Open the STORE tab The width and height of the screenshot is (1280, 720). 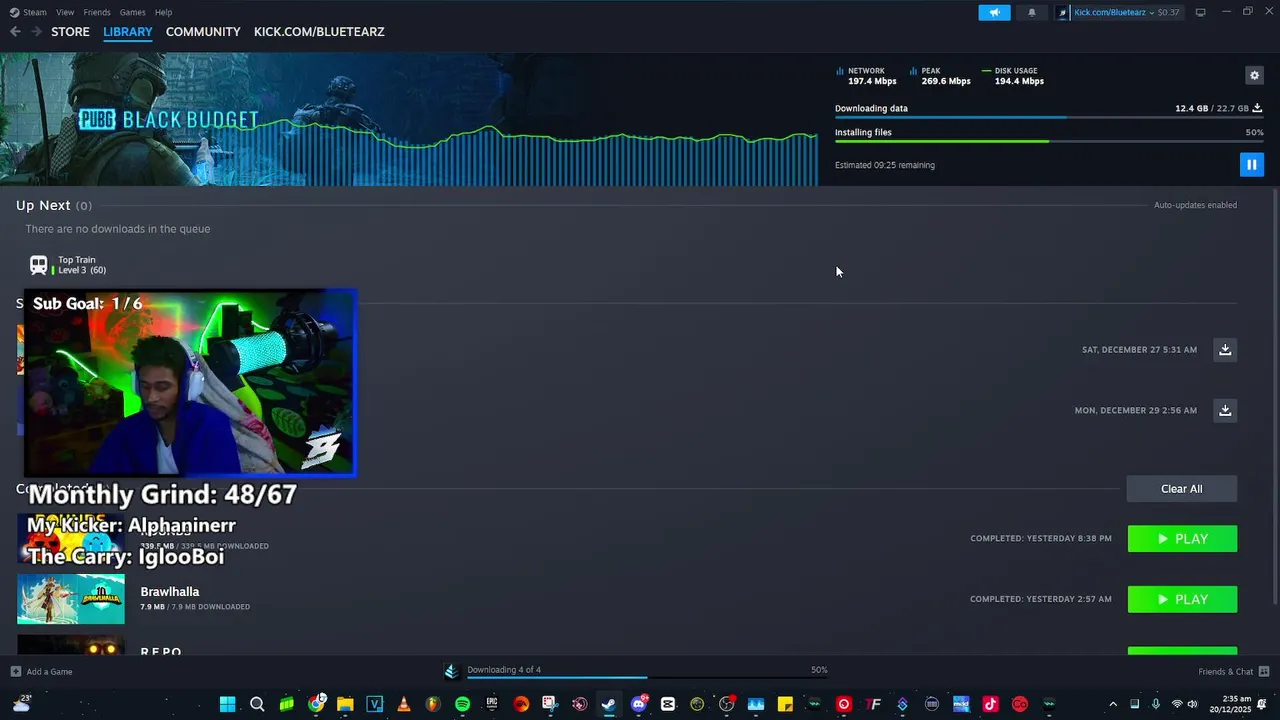pos(70,31)
